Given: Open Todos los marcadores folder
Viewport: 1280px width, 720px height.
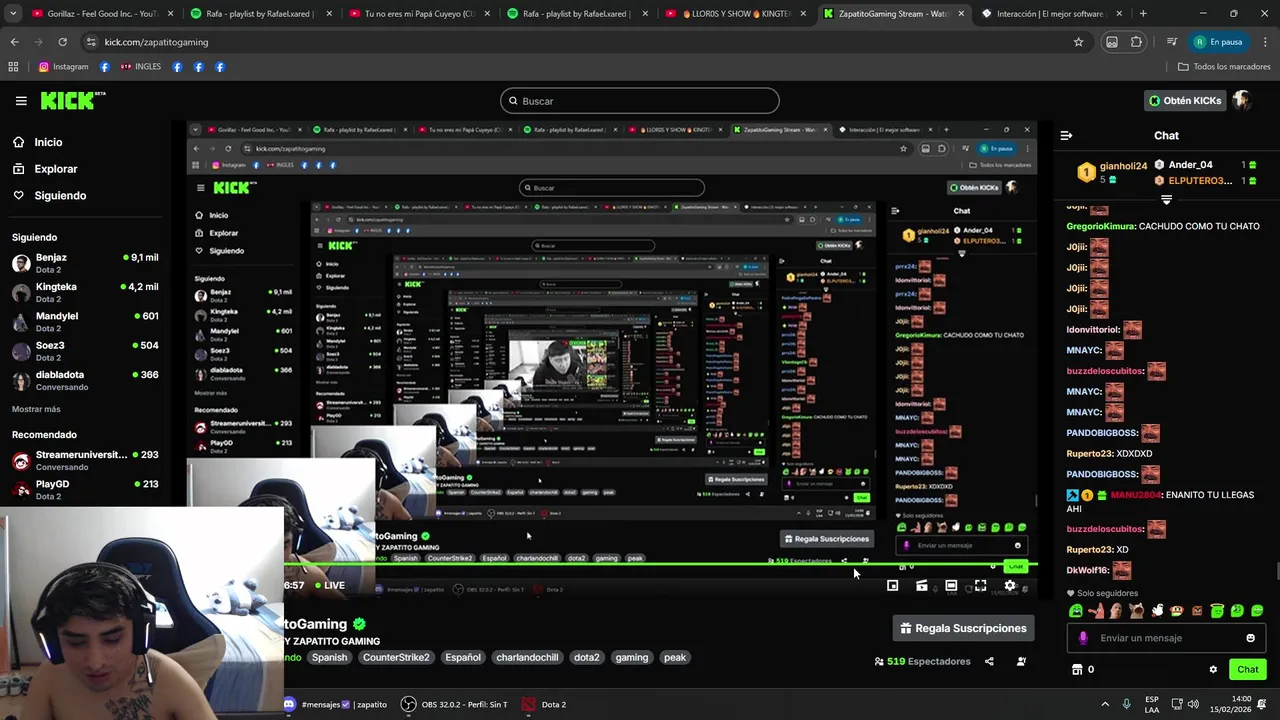Looking at the screenshot, I should click(1224, 67).
